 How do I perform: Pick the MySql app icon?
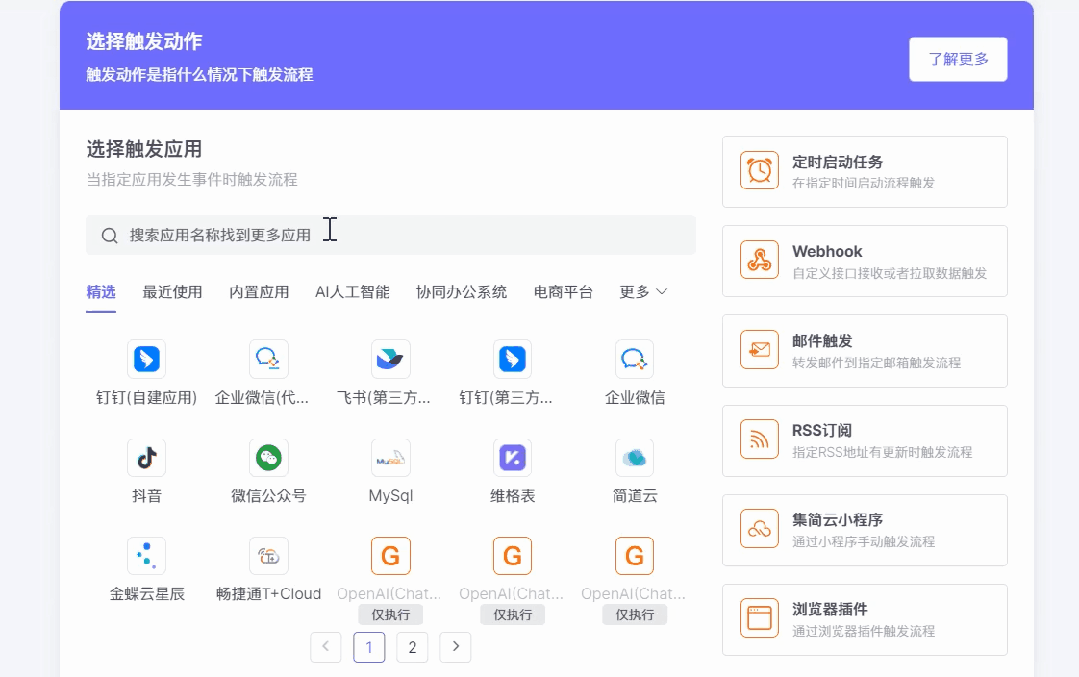click(390, 458)
